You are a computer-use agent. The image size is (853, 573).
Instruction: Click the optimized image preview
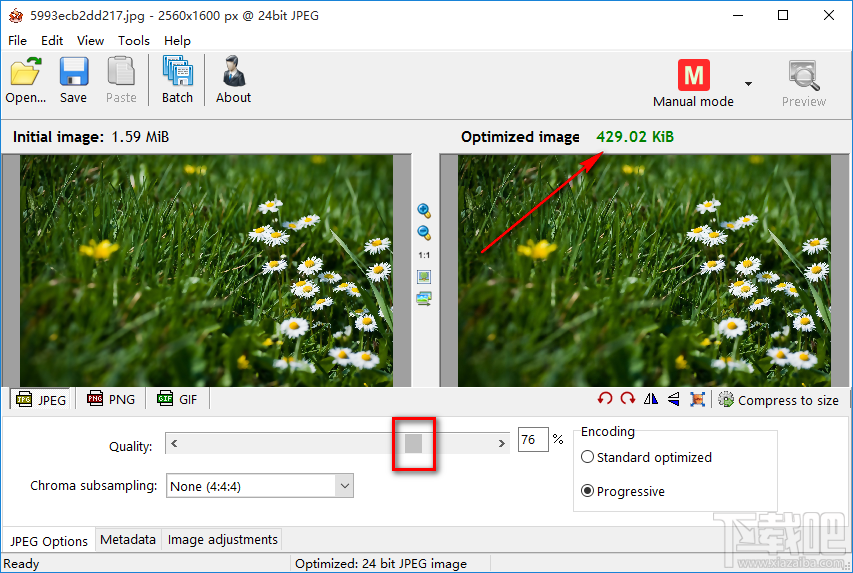coord(644,270)
